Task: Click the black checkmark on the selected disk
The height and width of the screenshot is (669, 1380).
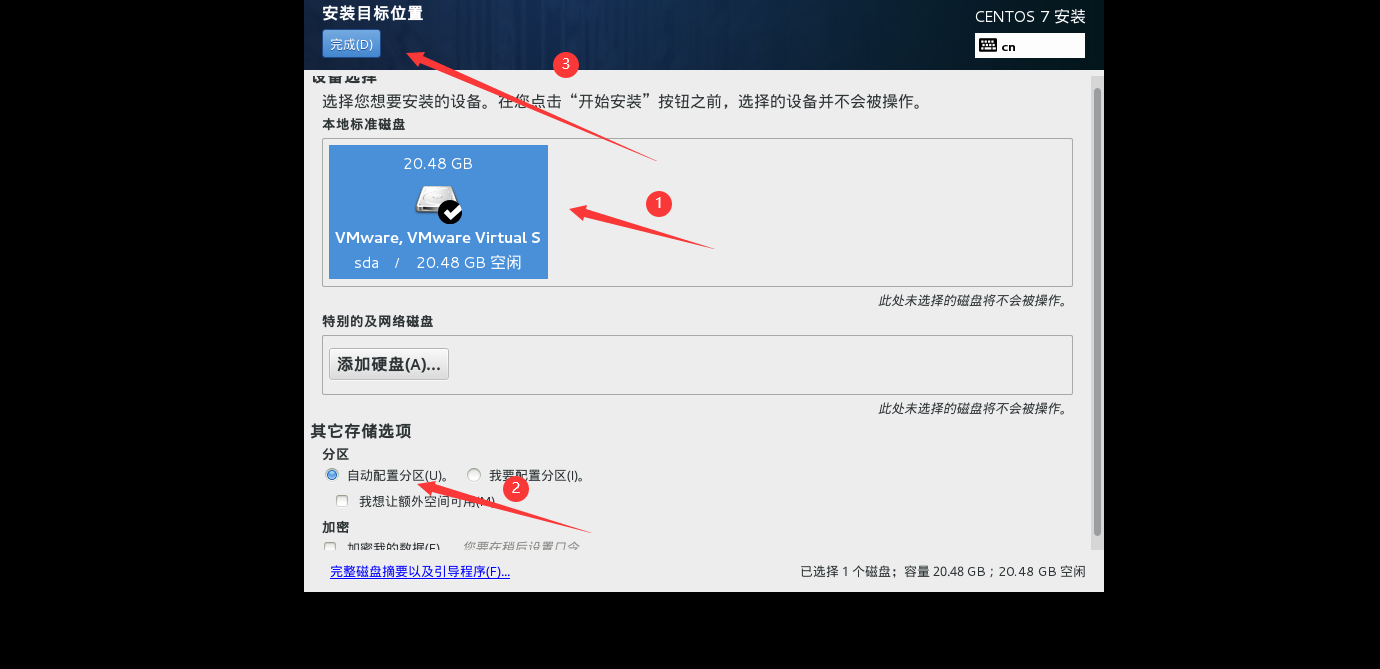Action: 450,214
